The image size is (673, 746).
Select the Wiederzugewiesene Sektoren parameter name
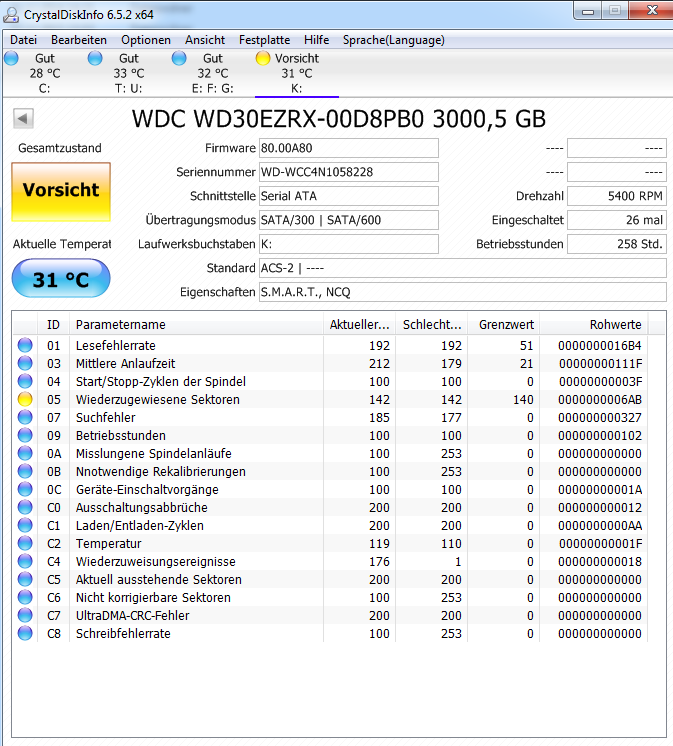pyautogui.click(x=157, y=400)
